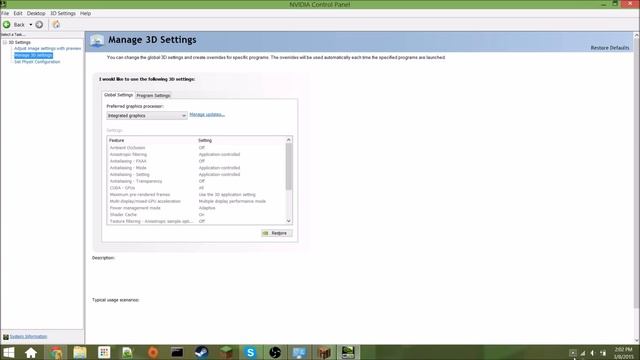The width and height of the screenshot is (640, 360).
Task: Open File Explorer from the taskbar
Action: point(80,353)
